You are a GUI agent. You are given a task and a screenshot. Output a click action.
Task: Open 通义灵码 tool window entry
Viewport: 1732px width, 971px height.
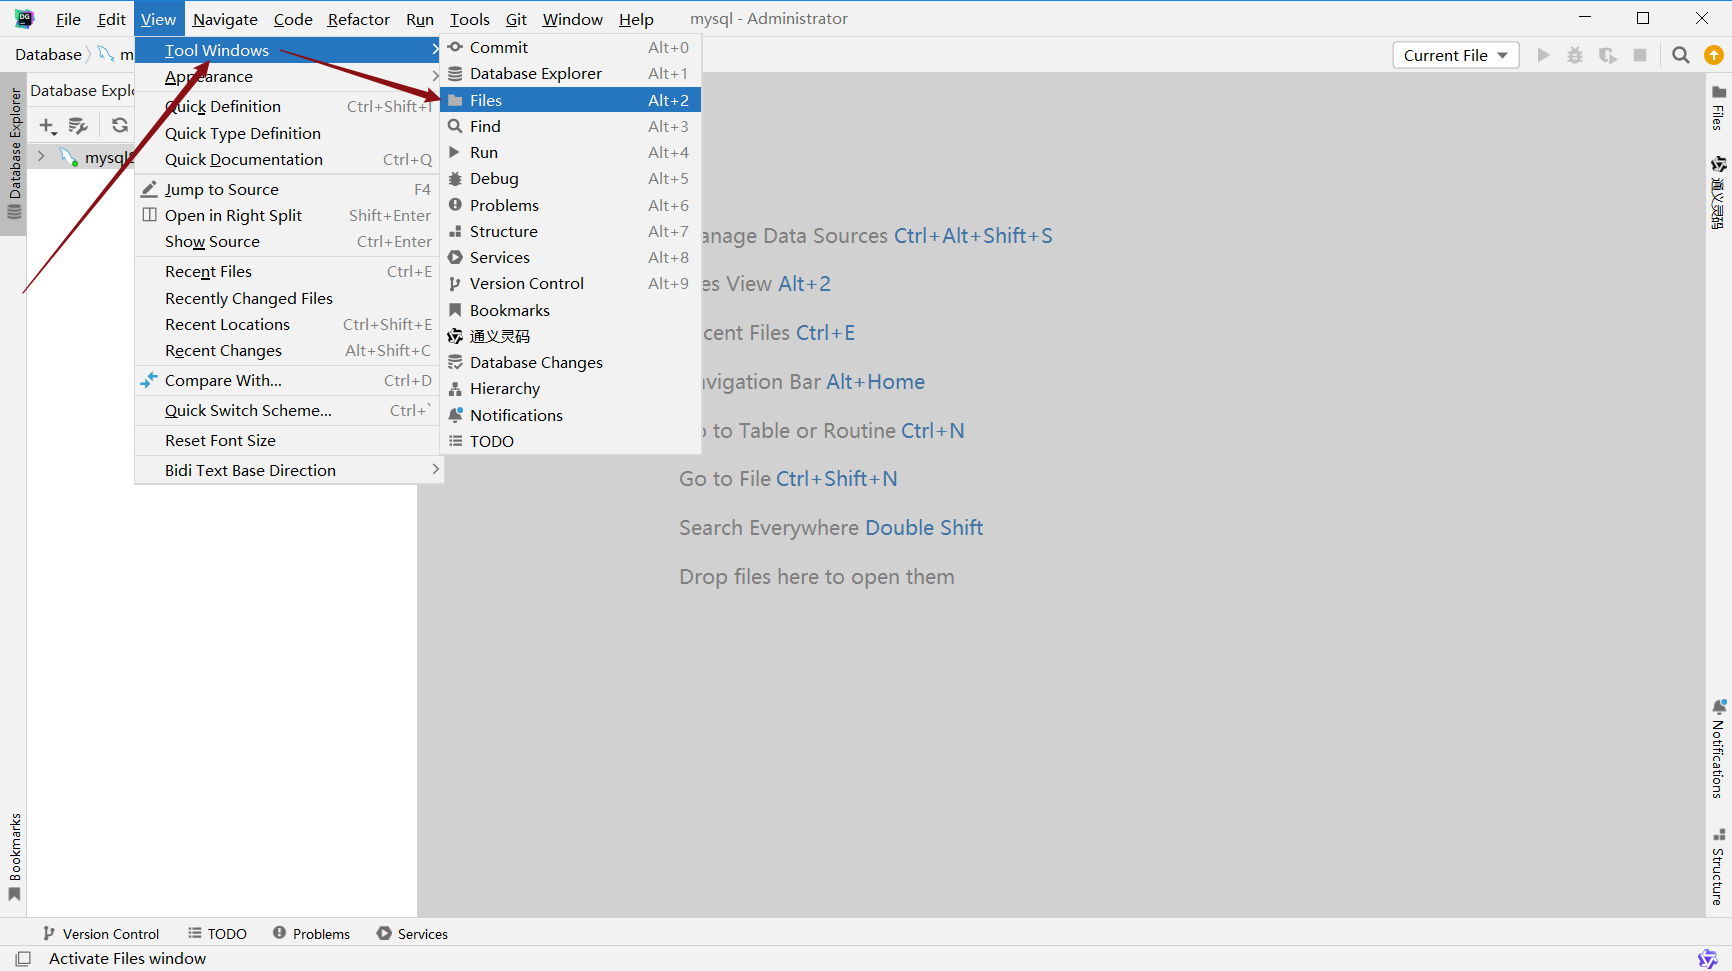(570, 336)
